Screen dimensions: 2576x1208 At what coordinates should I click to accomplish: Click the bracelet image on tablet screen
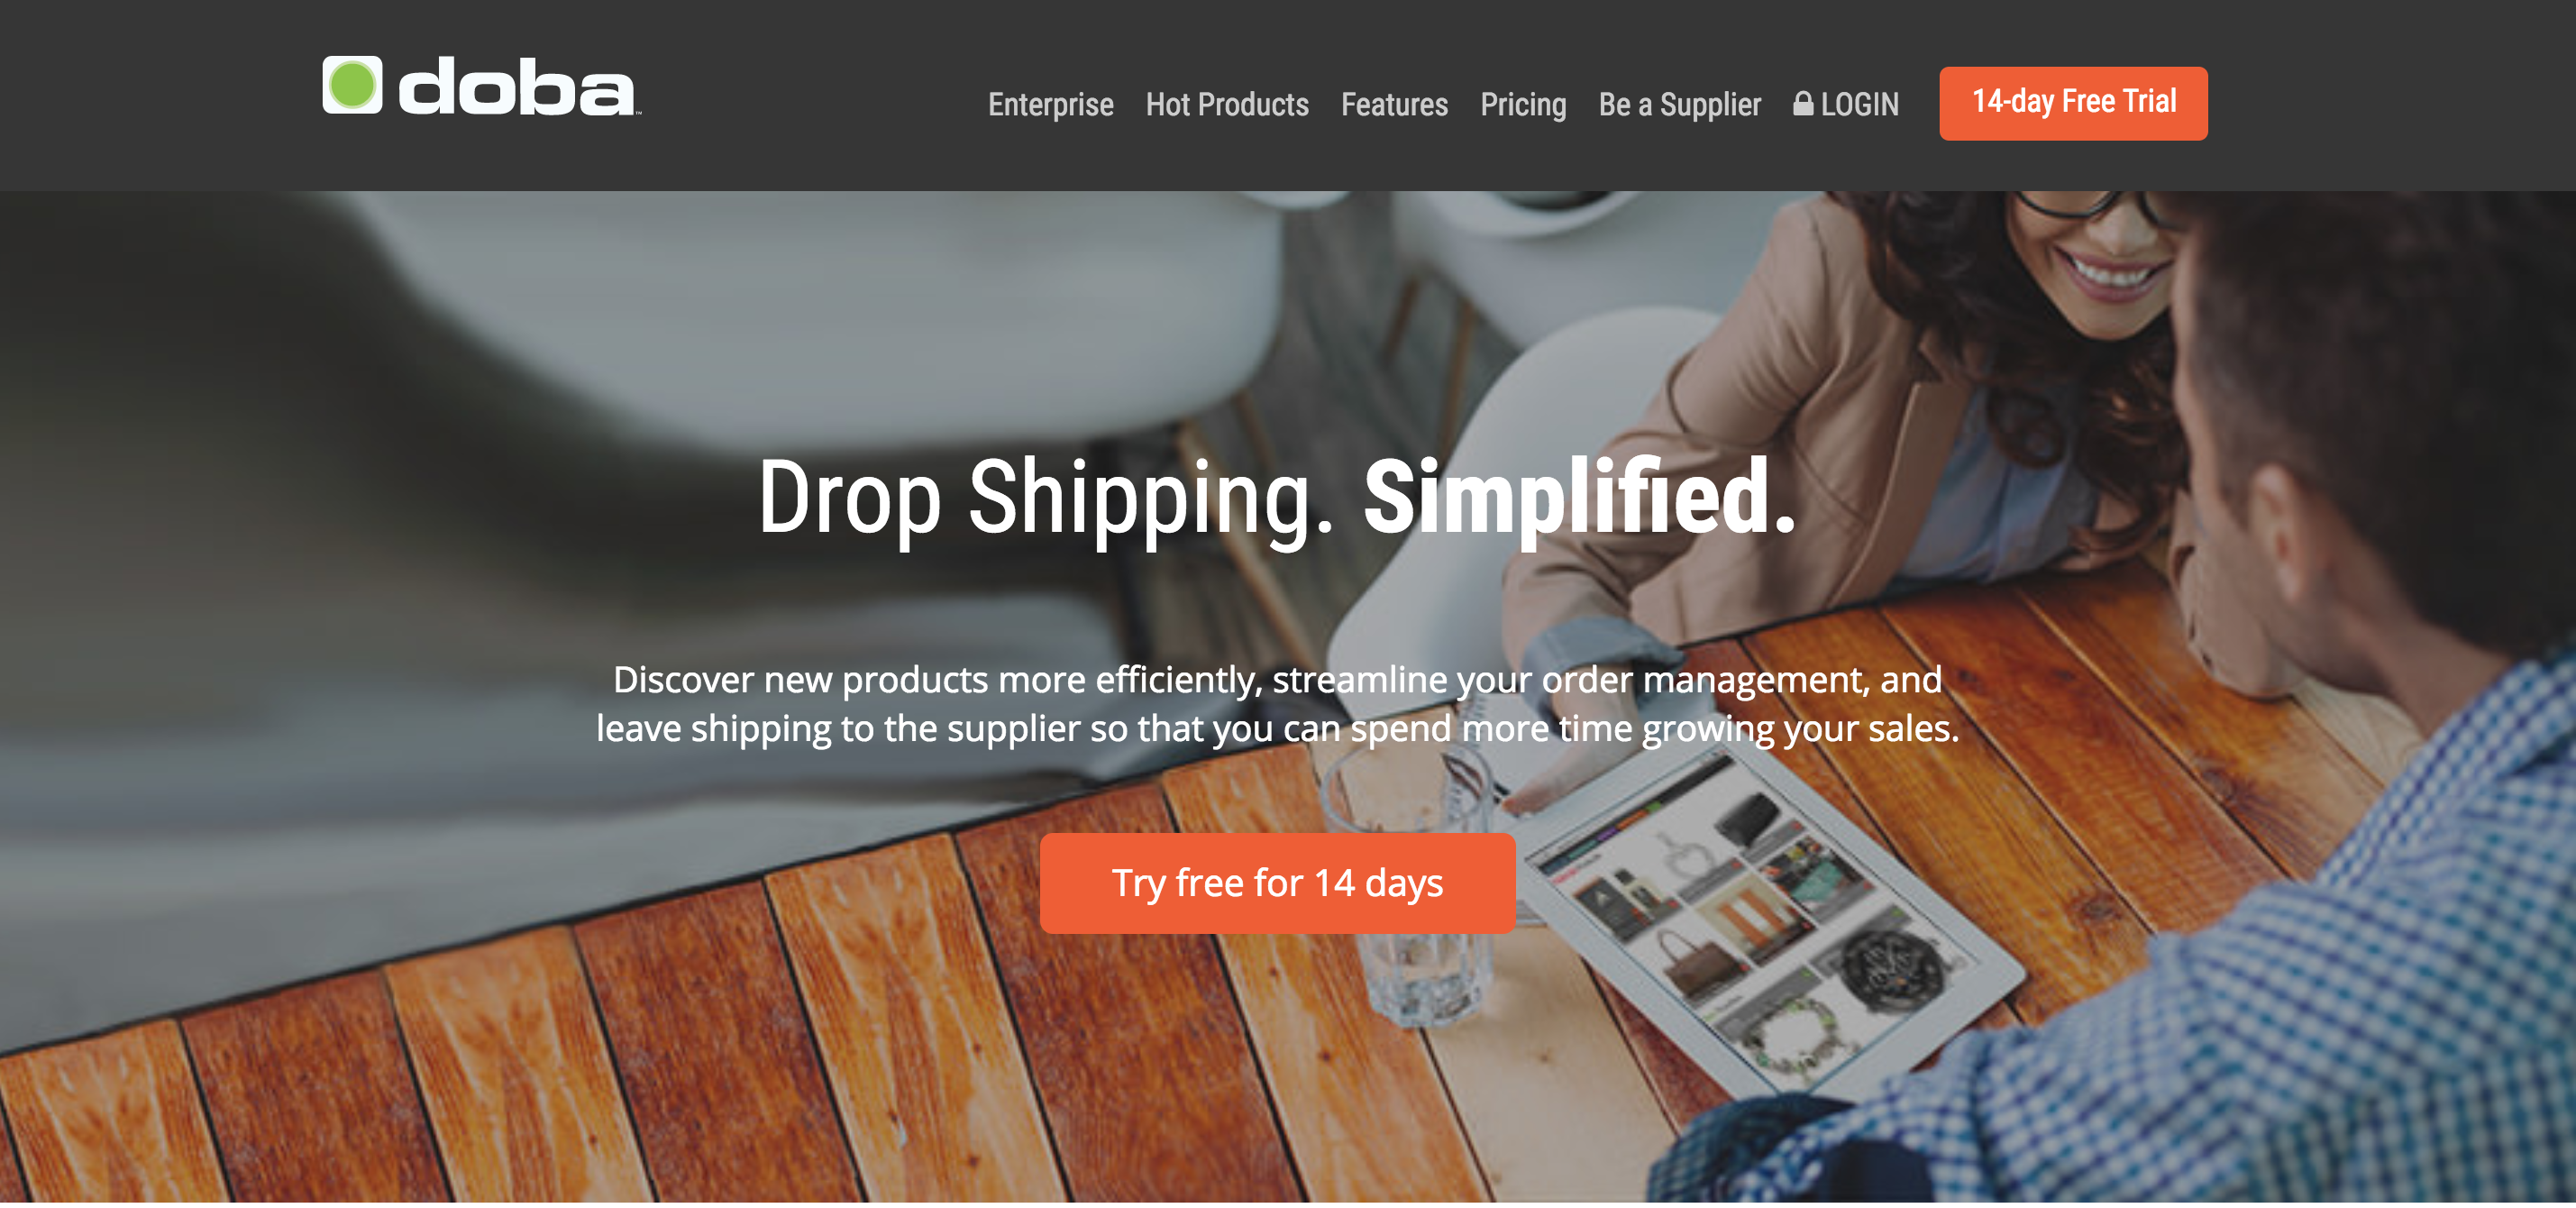click(1798, 1039)
